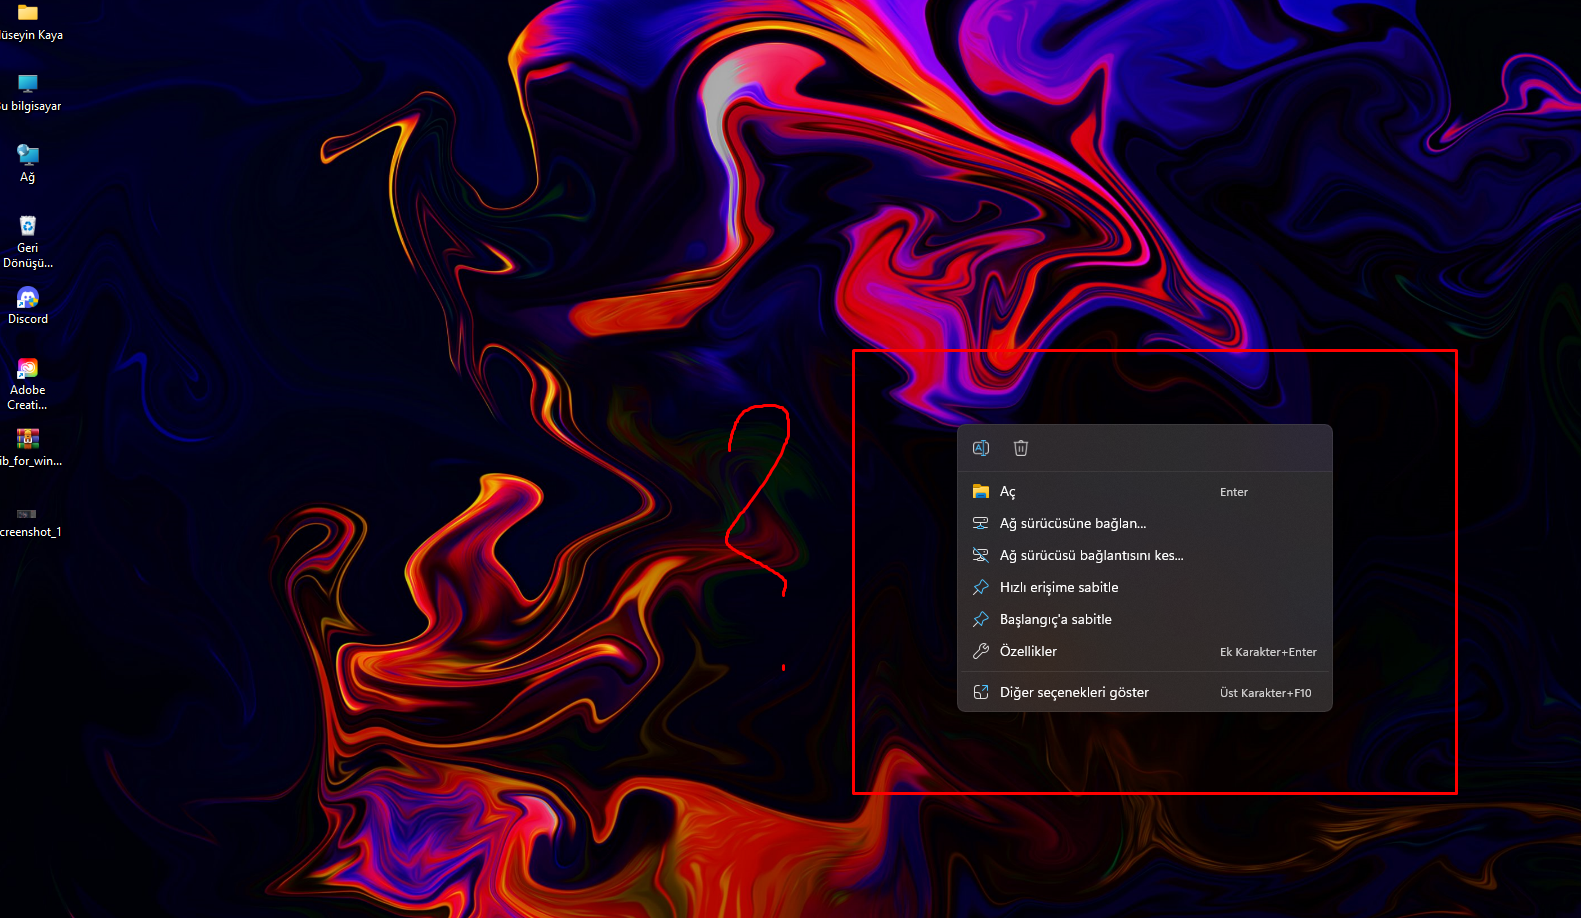The height and width of the screenshot is (918, 1581).
Task: Choose Ağ sürücüsüne bağlan... menu entry
Action: coord(1145,524)
